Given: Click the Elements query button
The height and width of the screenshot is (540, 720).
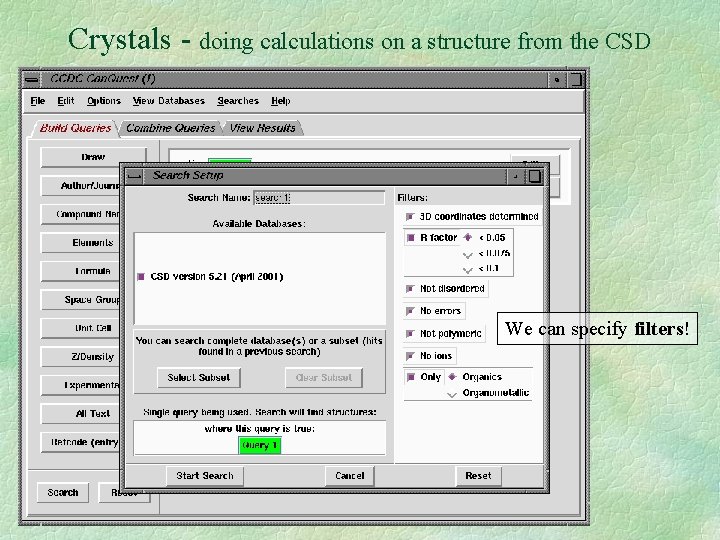Looking at the screenshot, I should [x=80, y=243].
